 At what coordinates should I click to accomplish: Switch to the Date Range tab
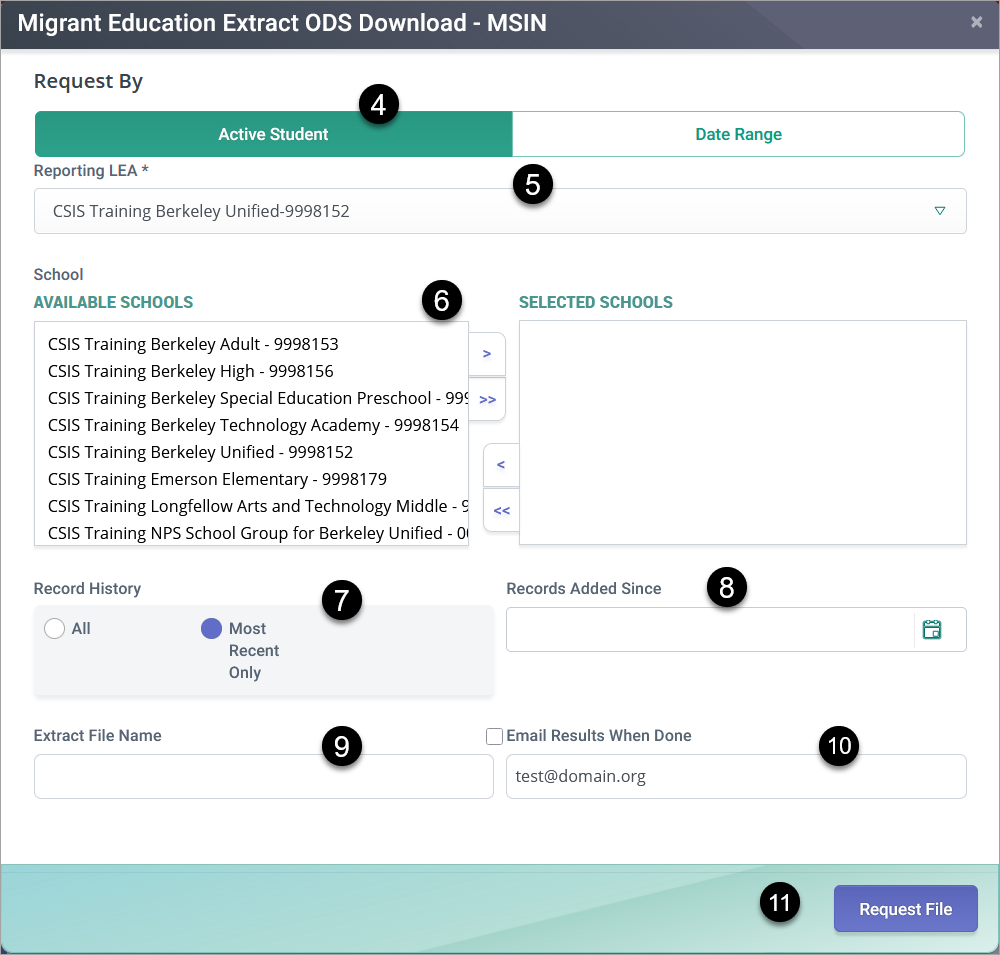pos(739,134)
